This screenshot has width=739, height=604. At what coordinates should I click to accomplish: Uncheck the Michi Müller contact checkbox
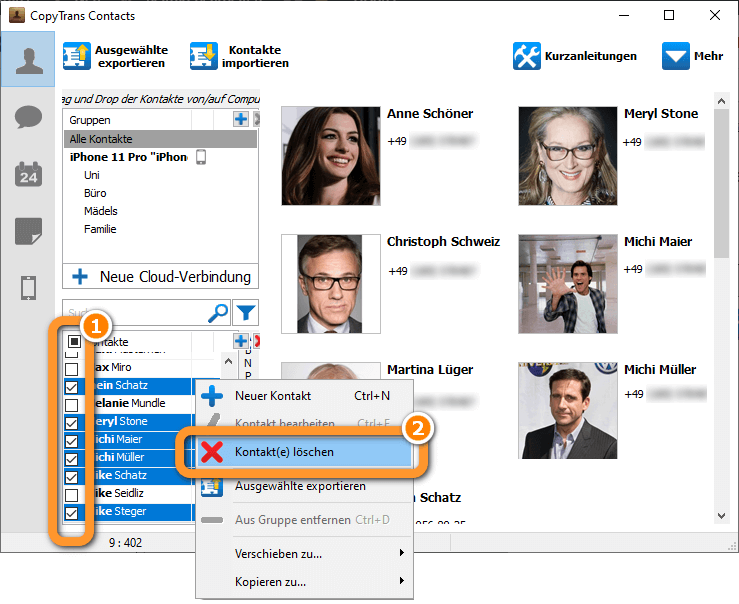(72, 458)
